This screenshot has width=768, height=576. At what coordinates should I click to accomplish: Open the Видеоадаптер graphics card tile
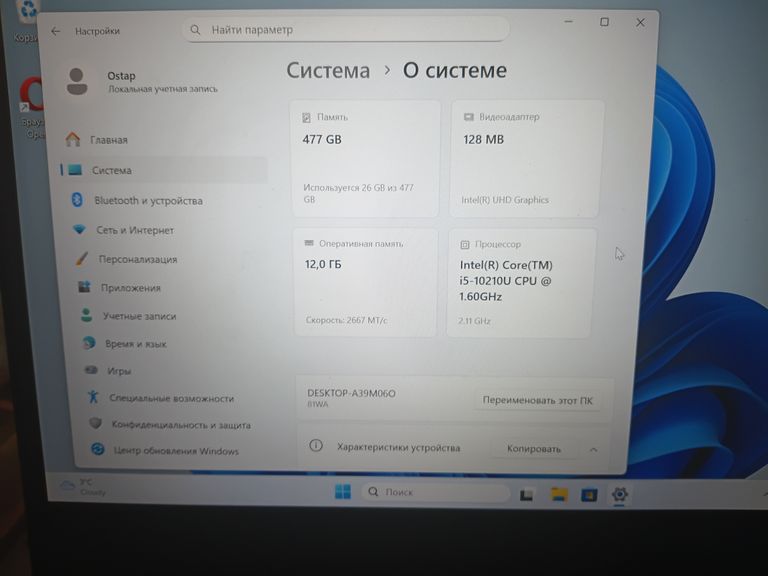pos(527,159)
